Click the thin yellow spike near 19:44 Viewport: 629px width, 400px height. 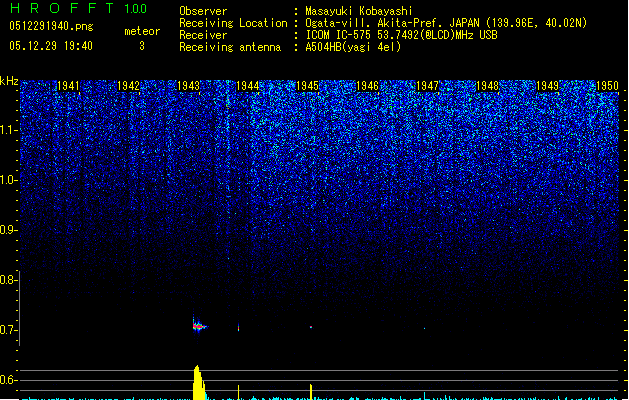pyautogui.click(x=238, y=392)
